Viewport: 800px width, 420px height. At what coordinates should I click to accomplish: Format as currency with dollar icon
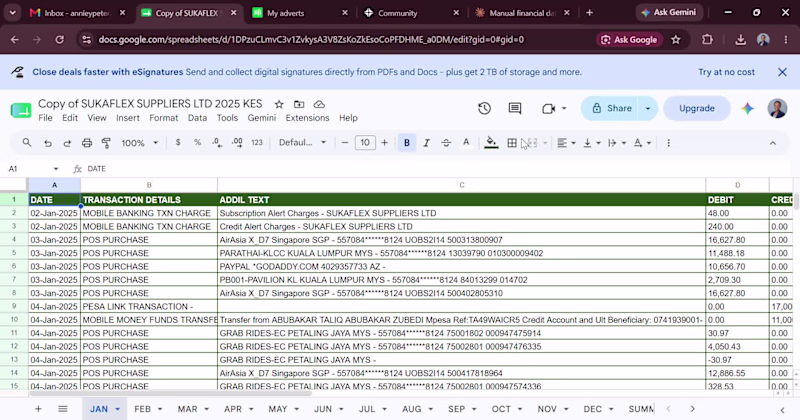(x=178, y=143)
